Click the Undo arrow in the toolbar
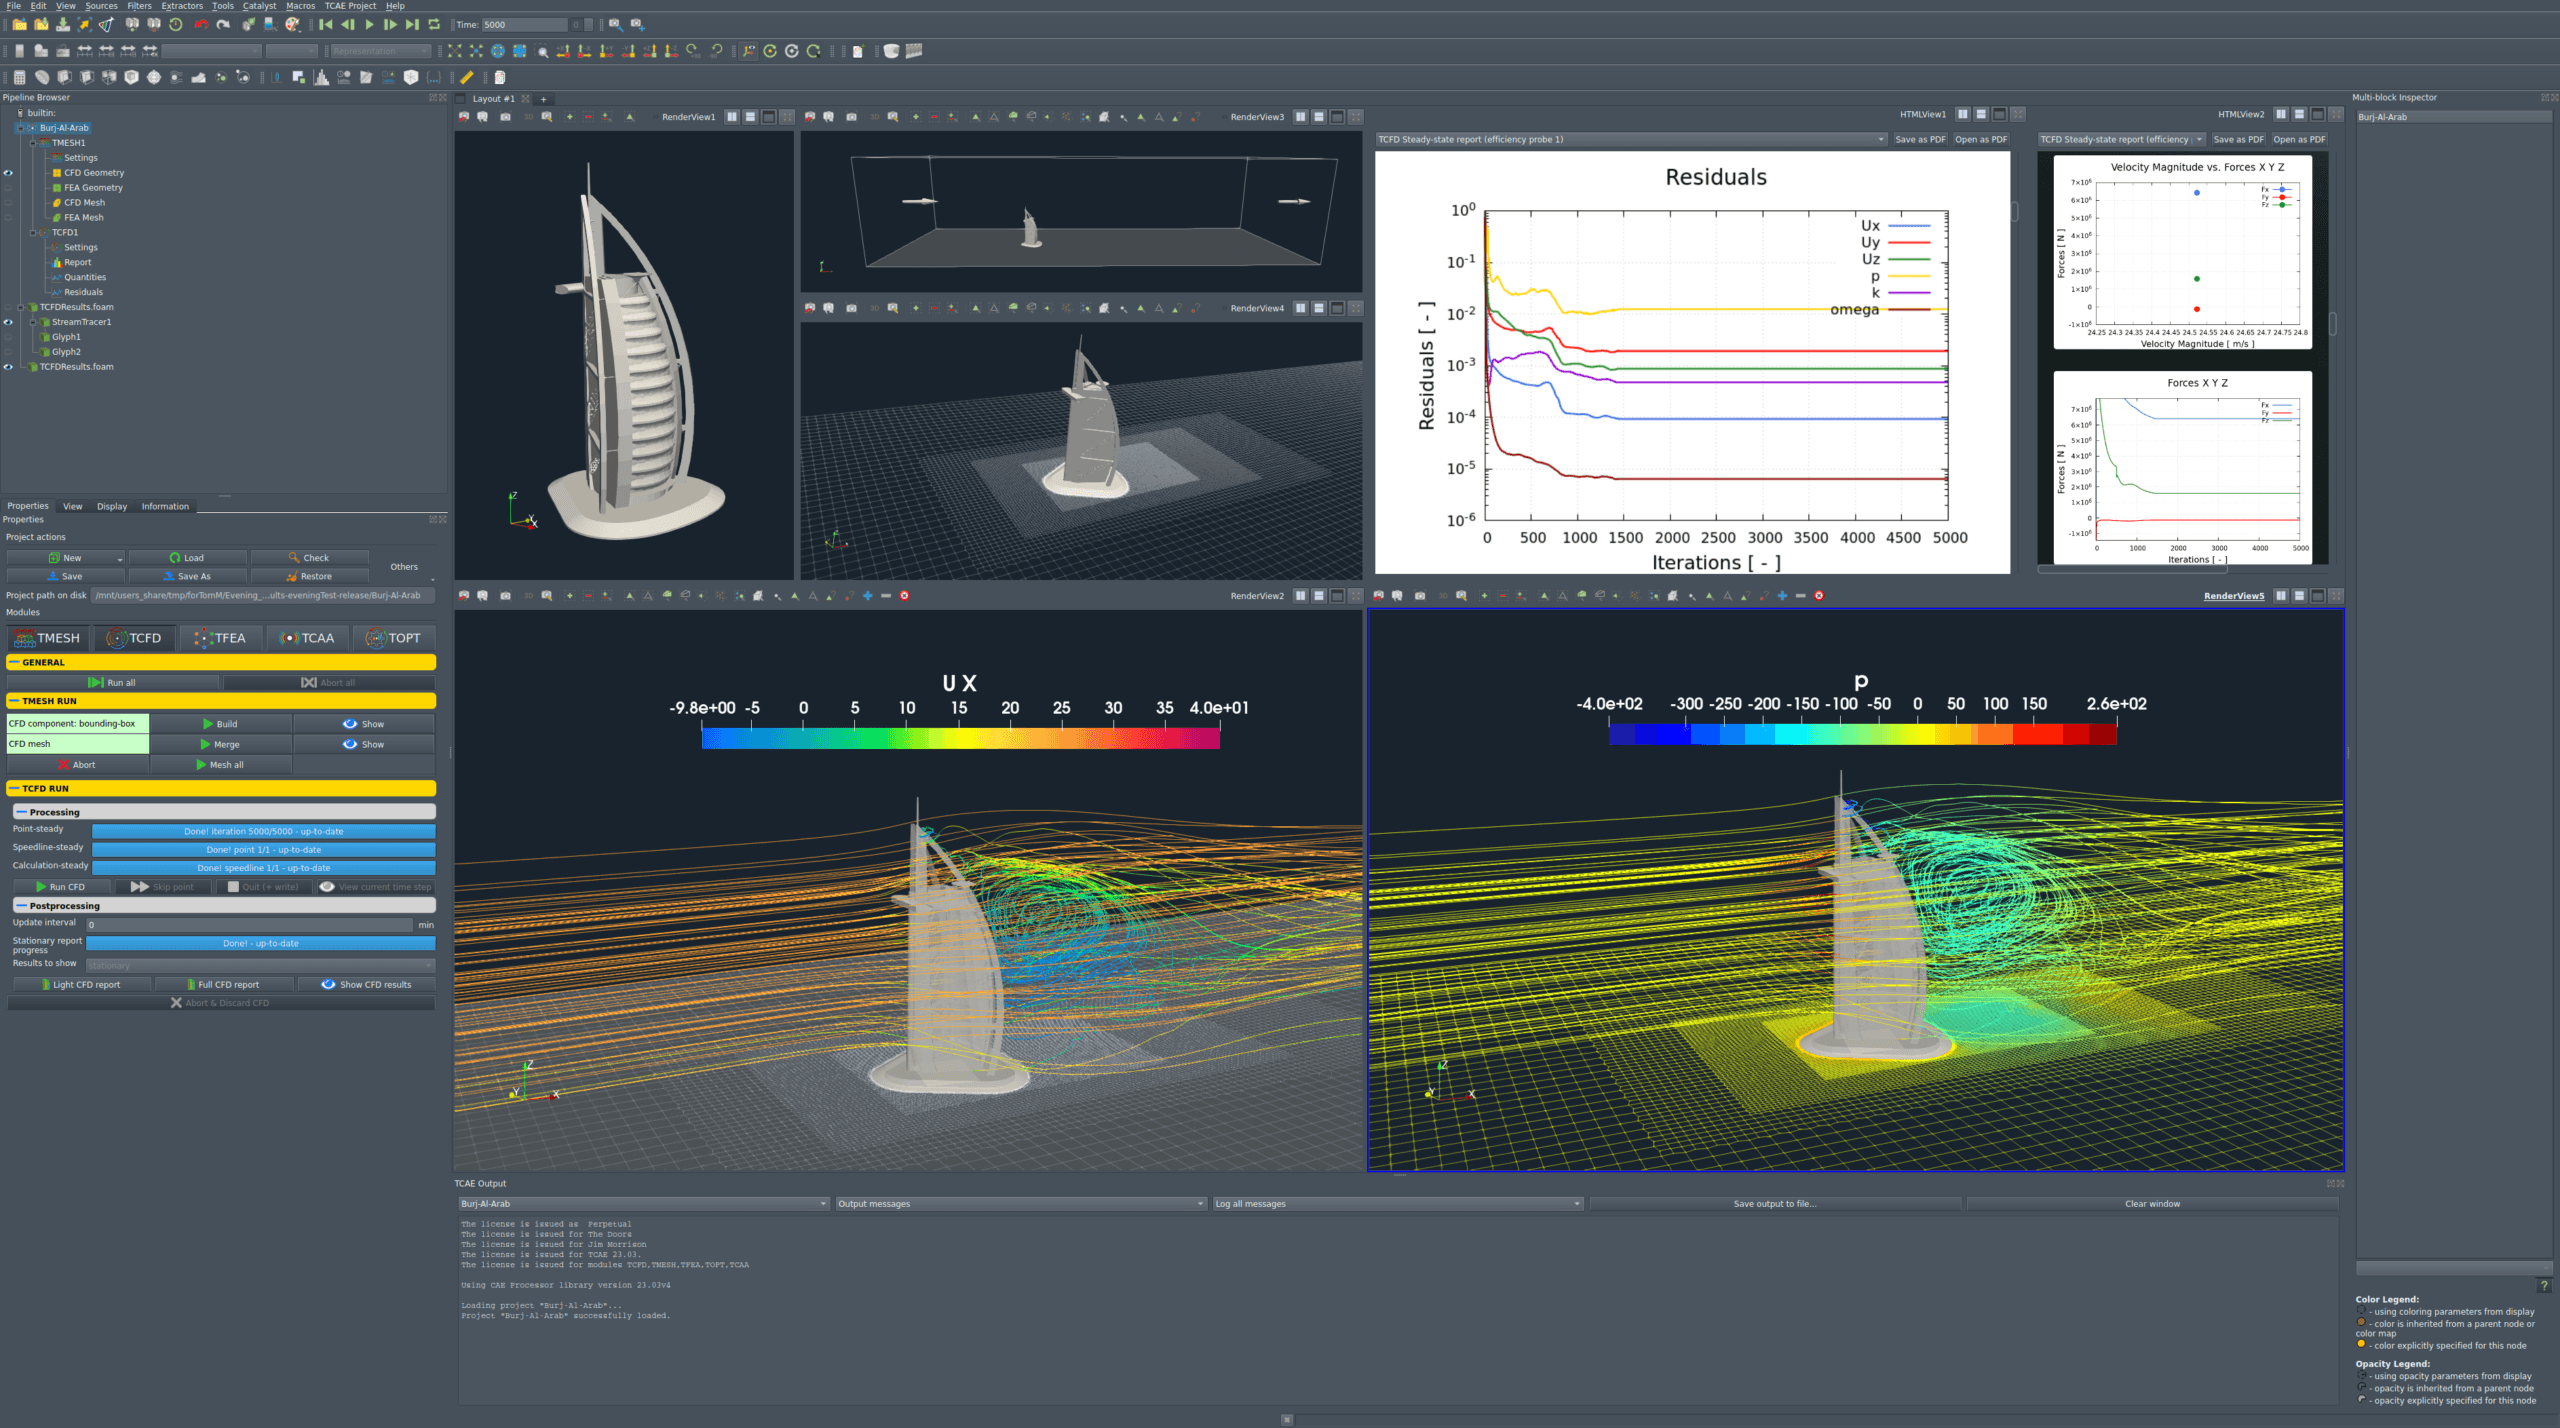 pos(201,24)
